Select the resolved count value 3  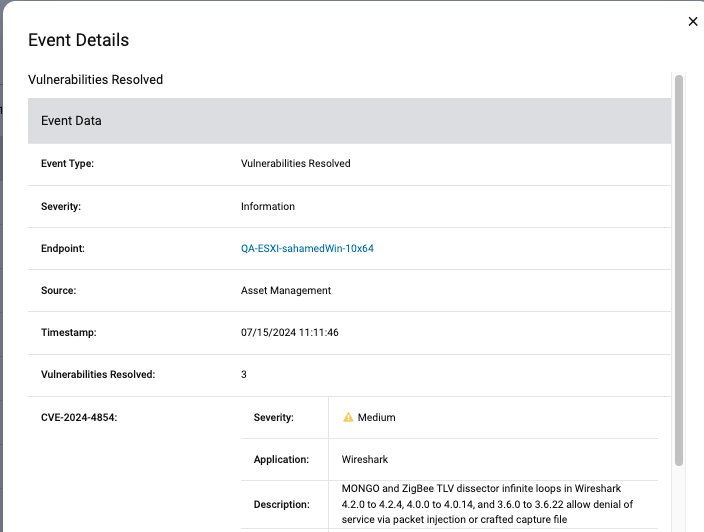(244, 374)
